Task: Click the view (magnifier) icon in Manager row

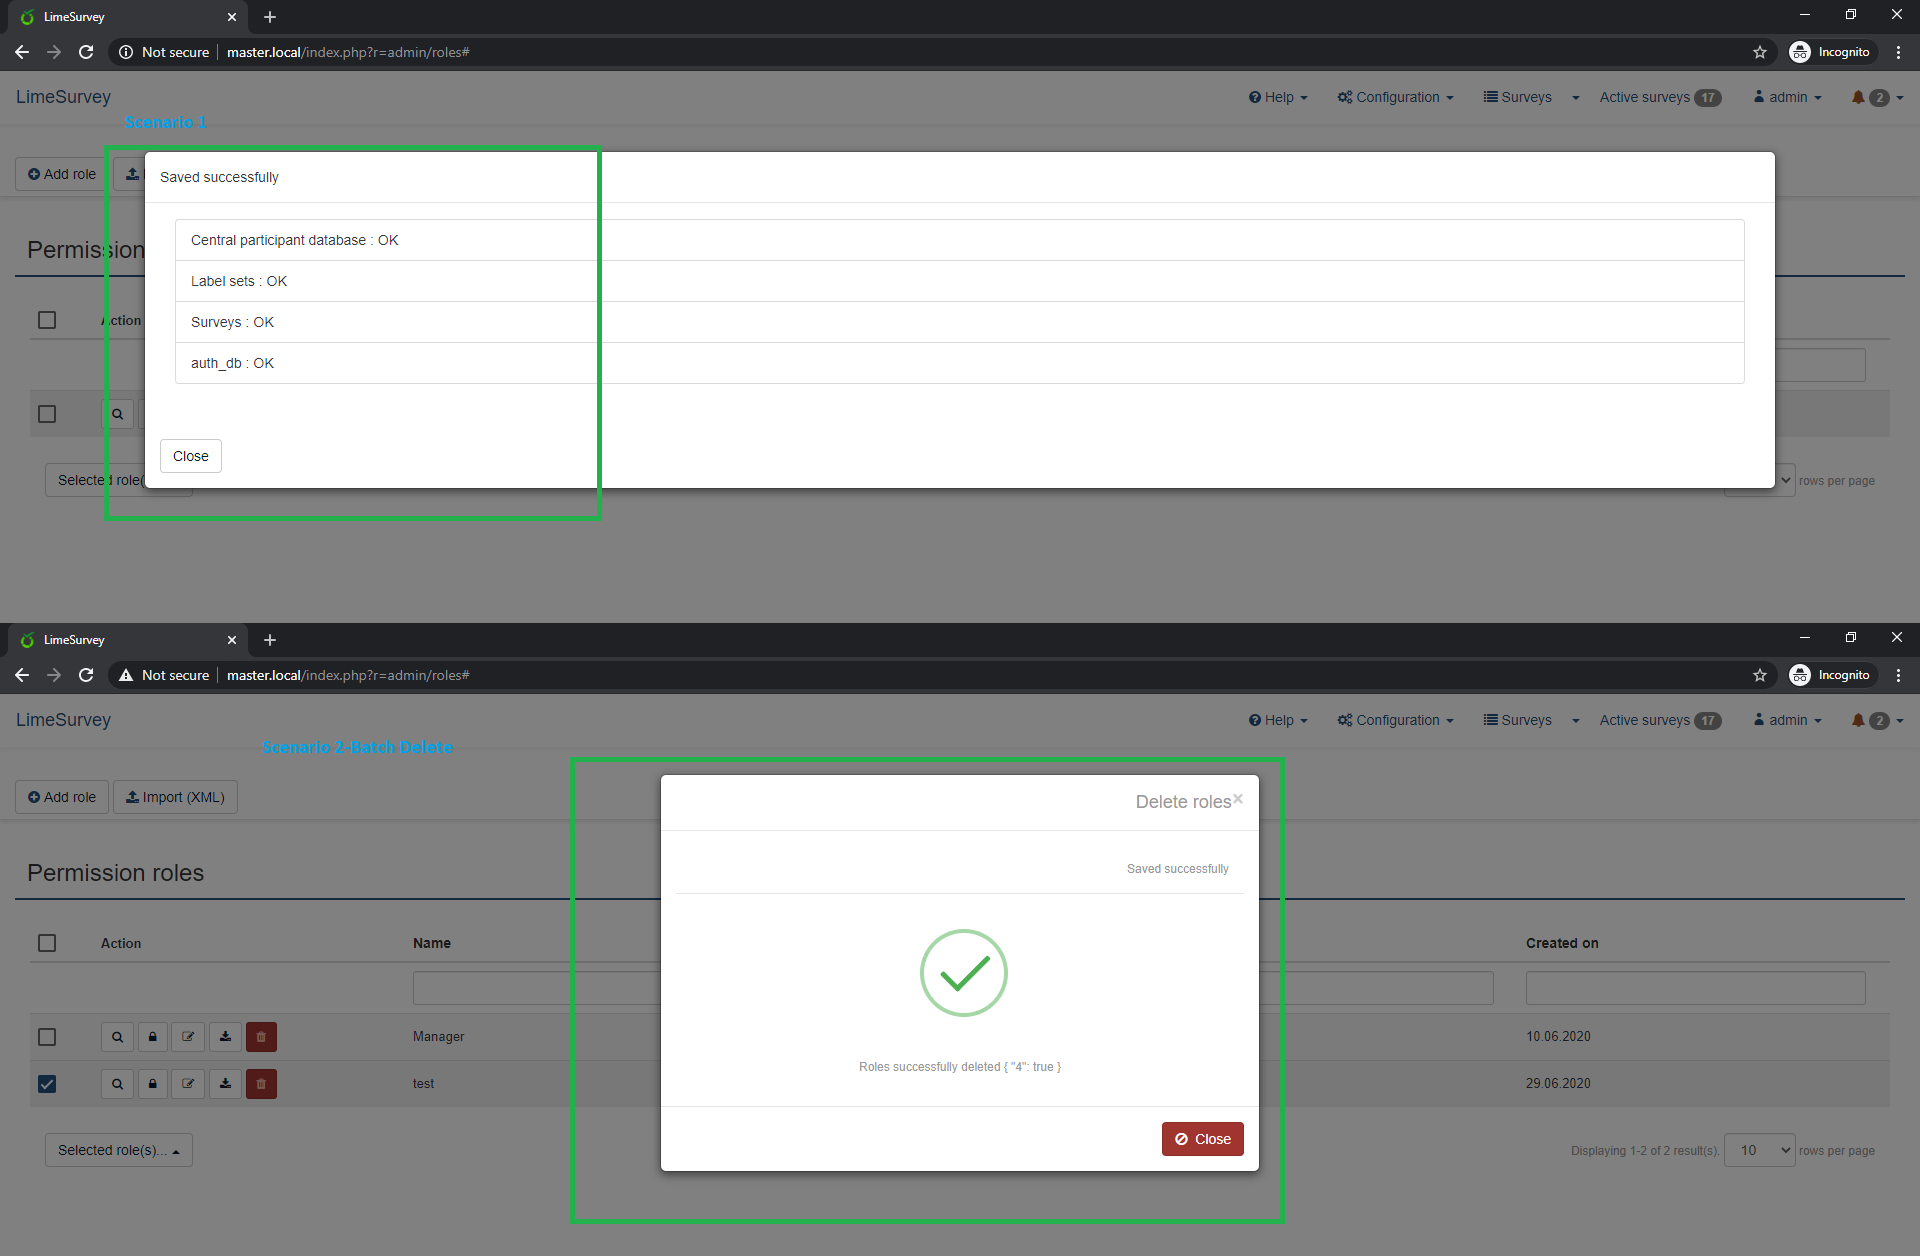Action: coord(117,1037)
